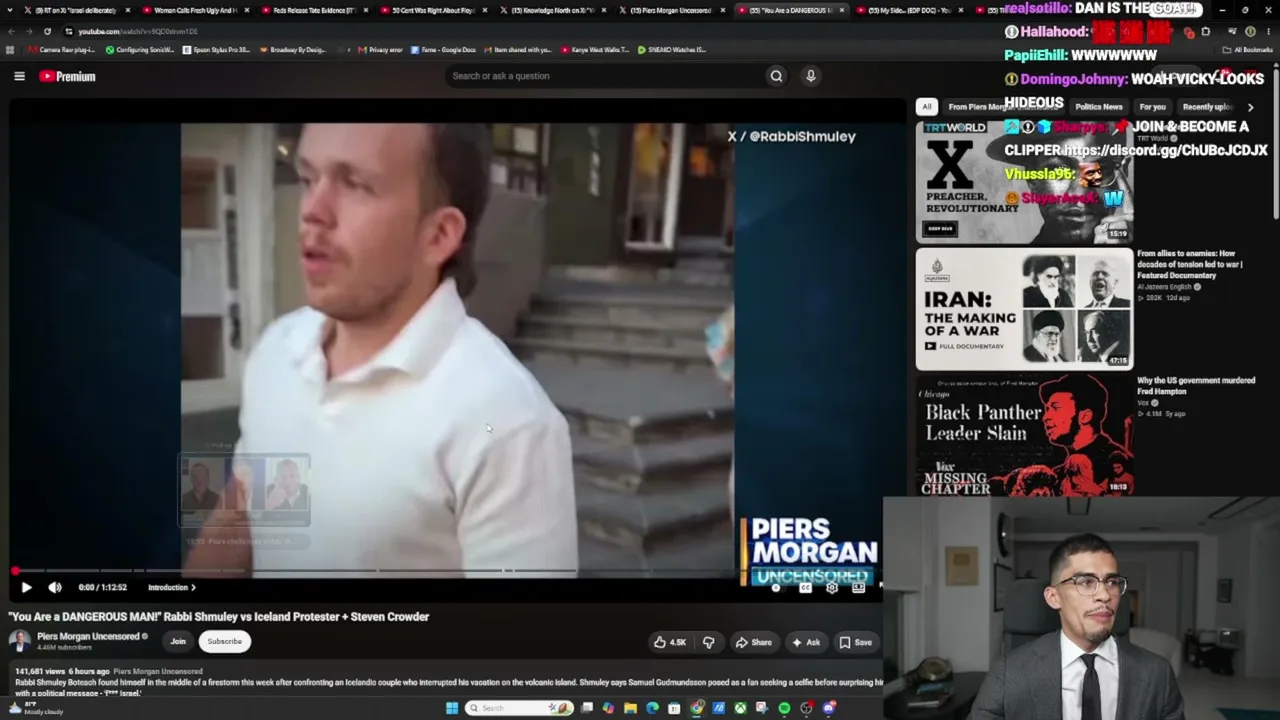
Task: Show more filter chips with the arrow
Action: click(x=1250, y=107)
